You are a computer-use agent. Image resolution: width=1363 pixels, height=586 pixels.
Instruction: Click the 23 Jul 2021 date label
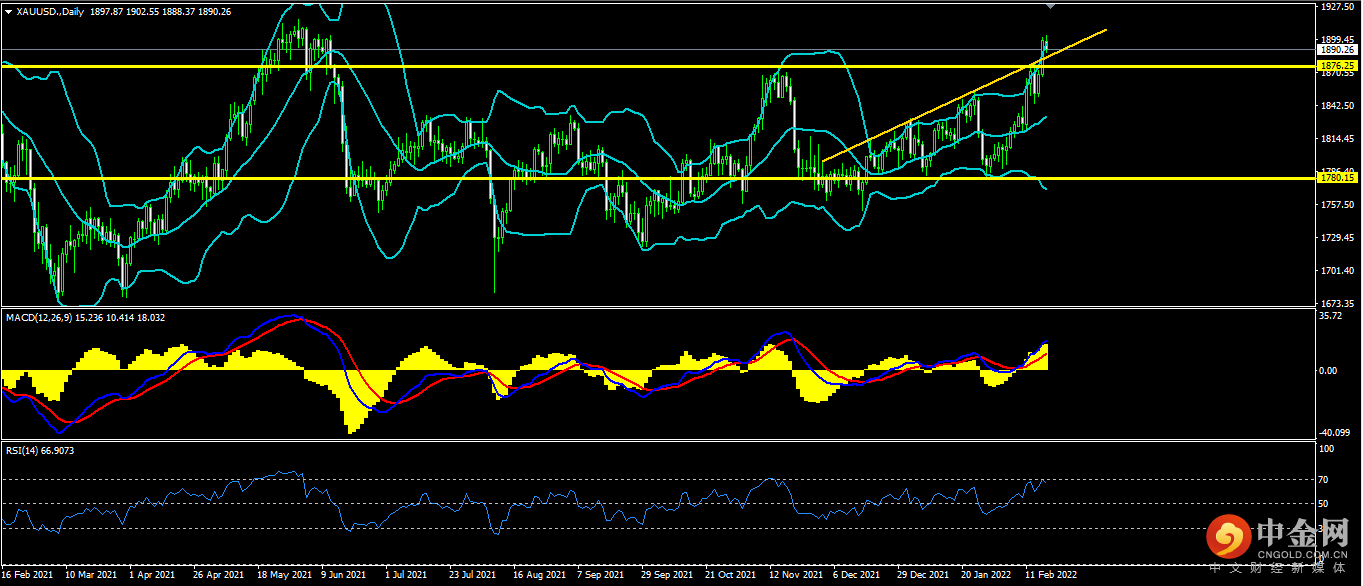(472, 575)
